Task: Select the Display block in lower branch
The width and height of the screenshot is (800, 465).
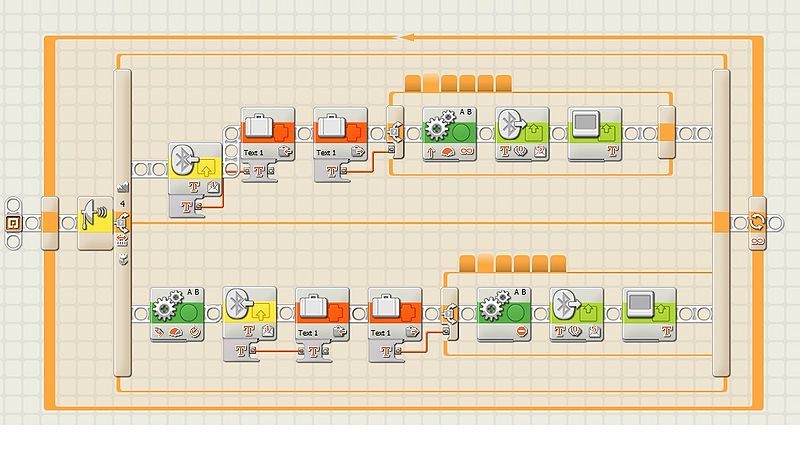Action: coord(648,312)
